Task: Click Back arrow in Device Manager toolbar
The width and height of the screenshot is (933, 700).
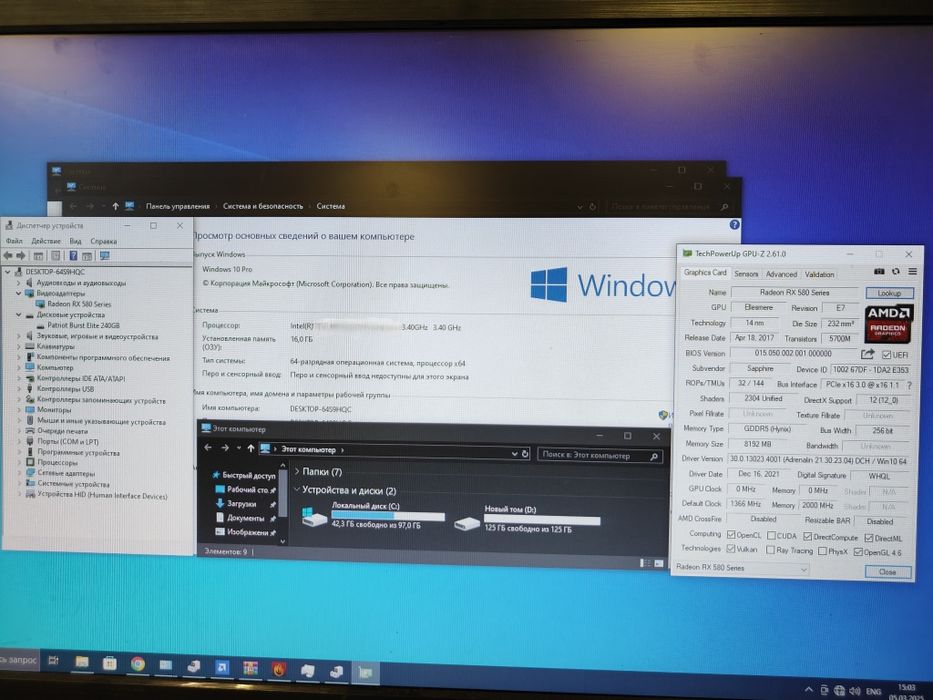Action: [8, 256]
